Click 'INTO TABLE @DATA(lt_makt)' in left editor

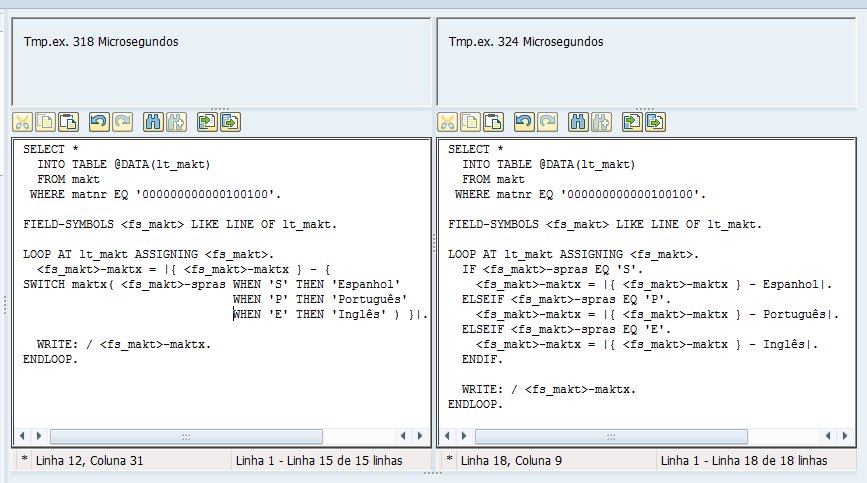point(124,164)
